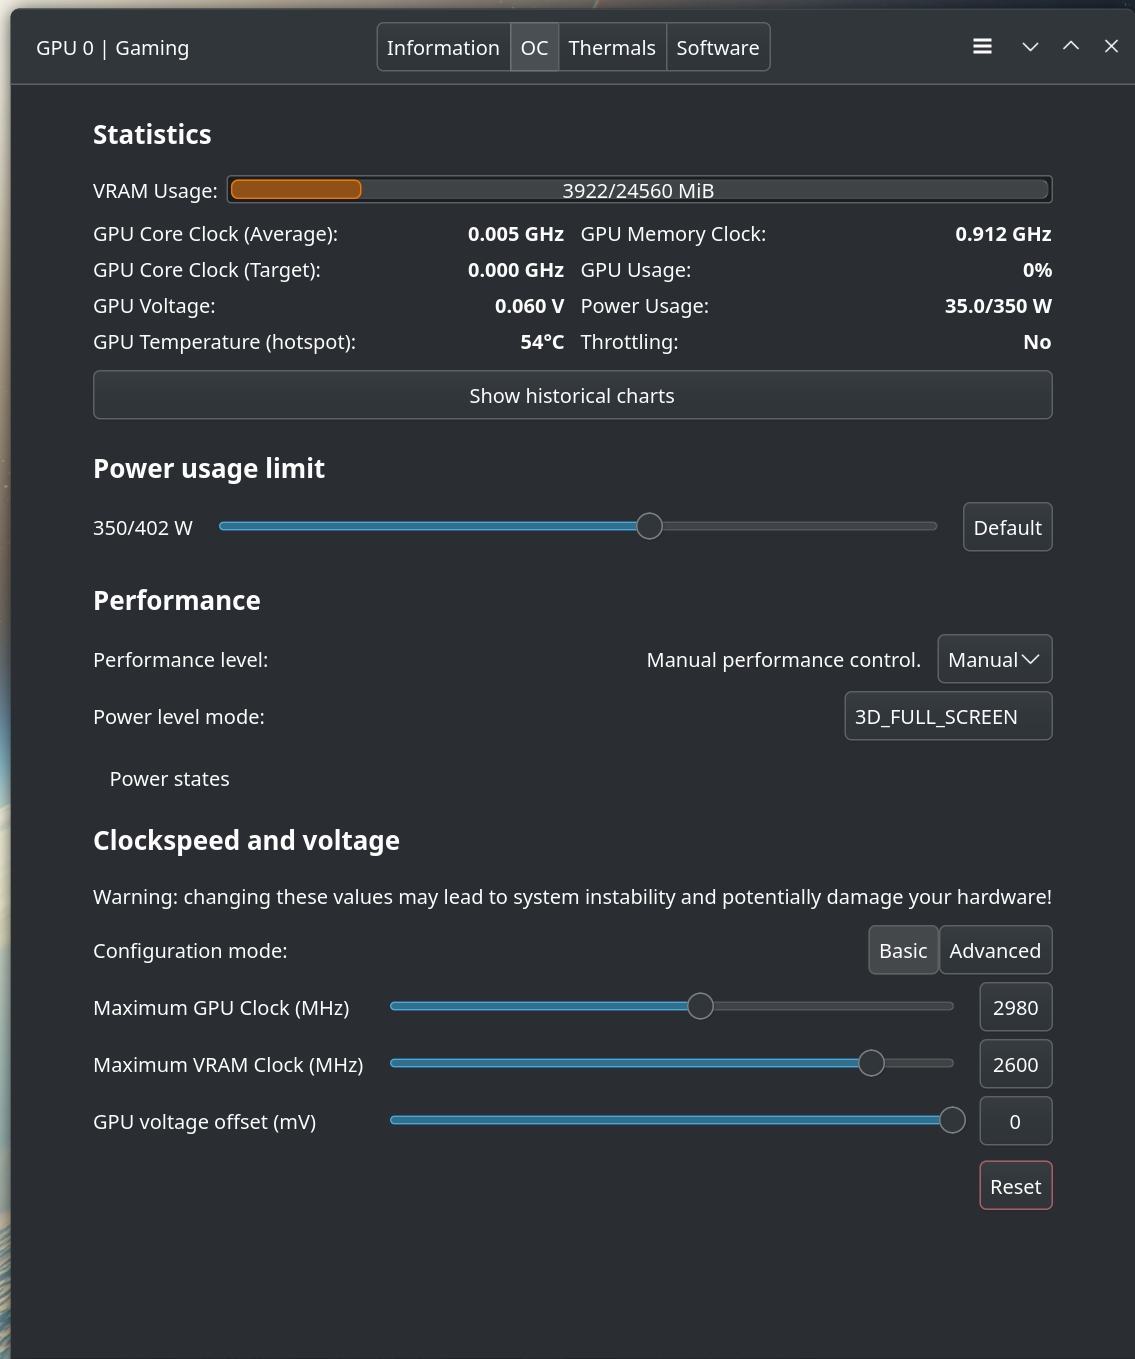
Task: Open the 3D_FULL_SCREEN power level dropdown
Action: coord(948,717)
